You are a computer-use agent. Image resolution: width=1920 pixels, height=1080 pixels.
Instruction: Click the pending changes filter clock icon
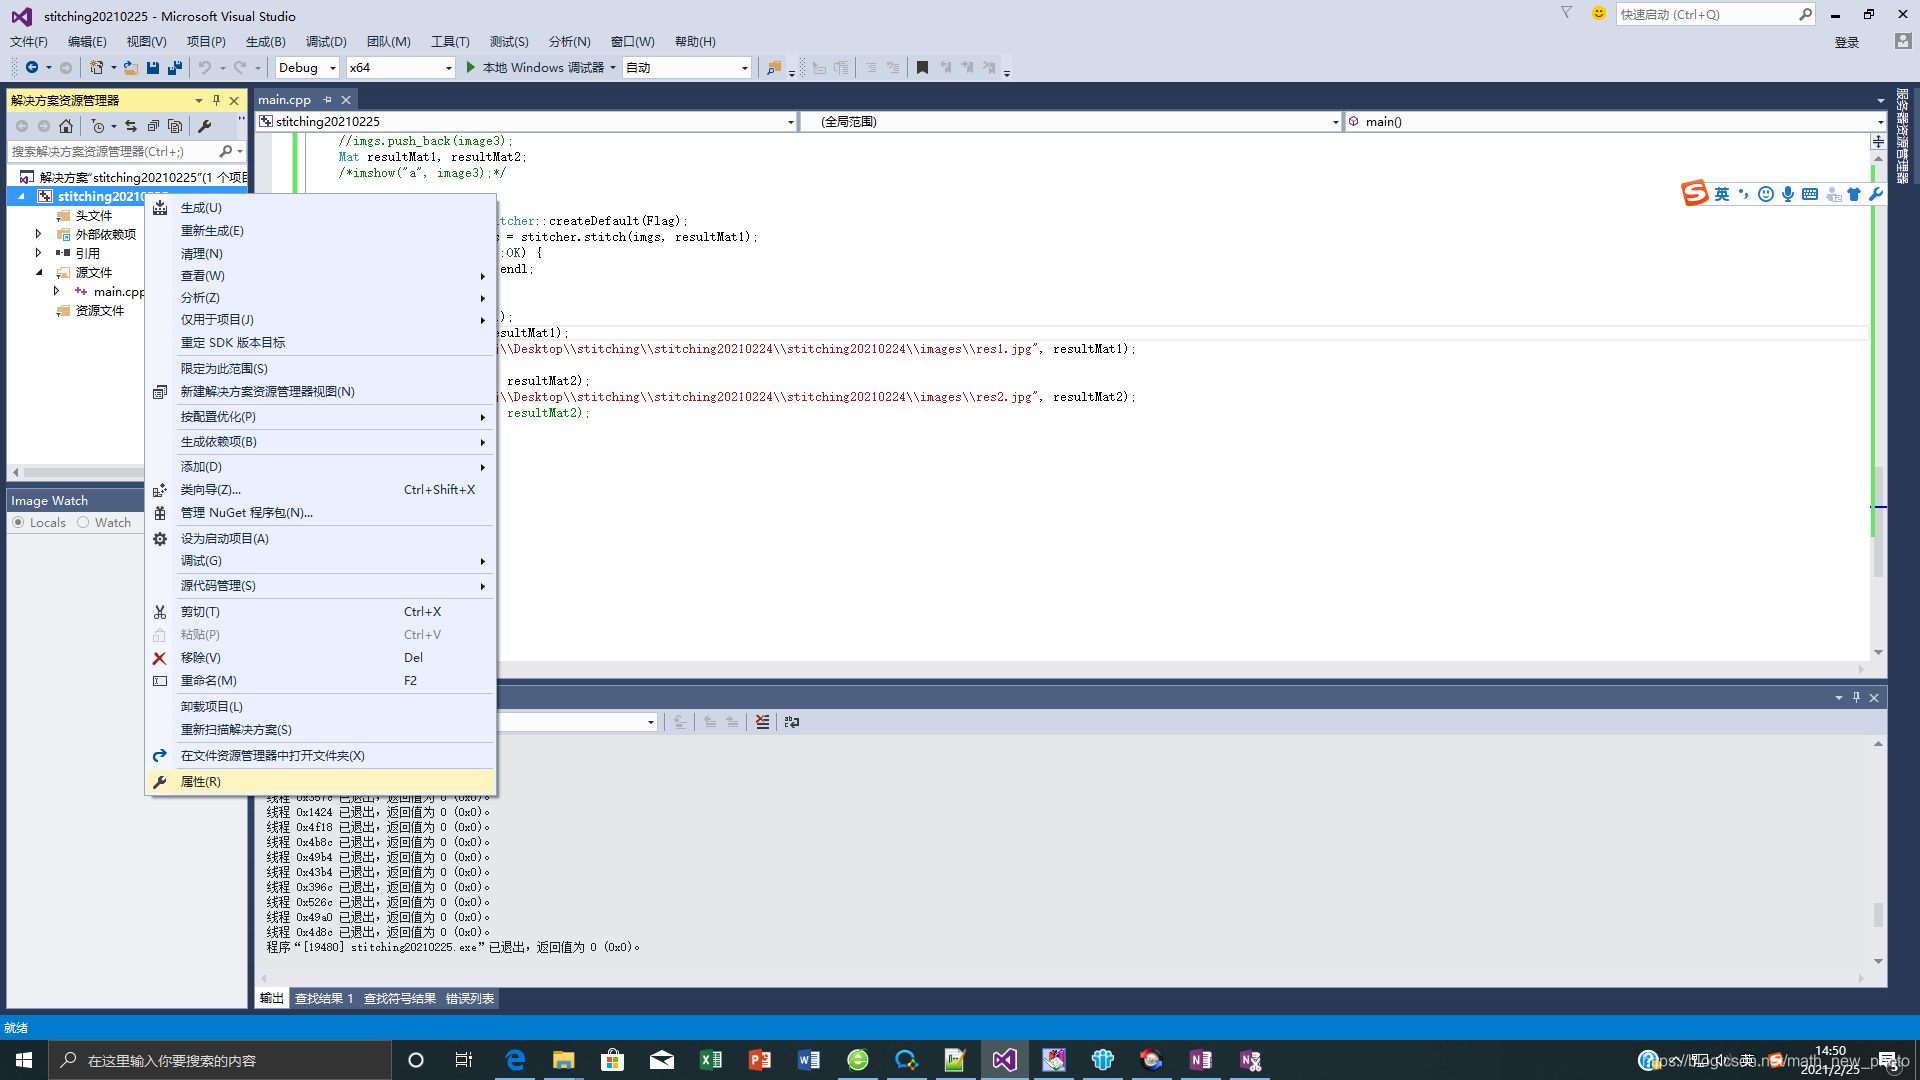tap(97, 126)
